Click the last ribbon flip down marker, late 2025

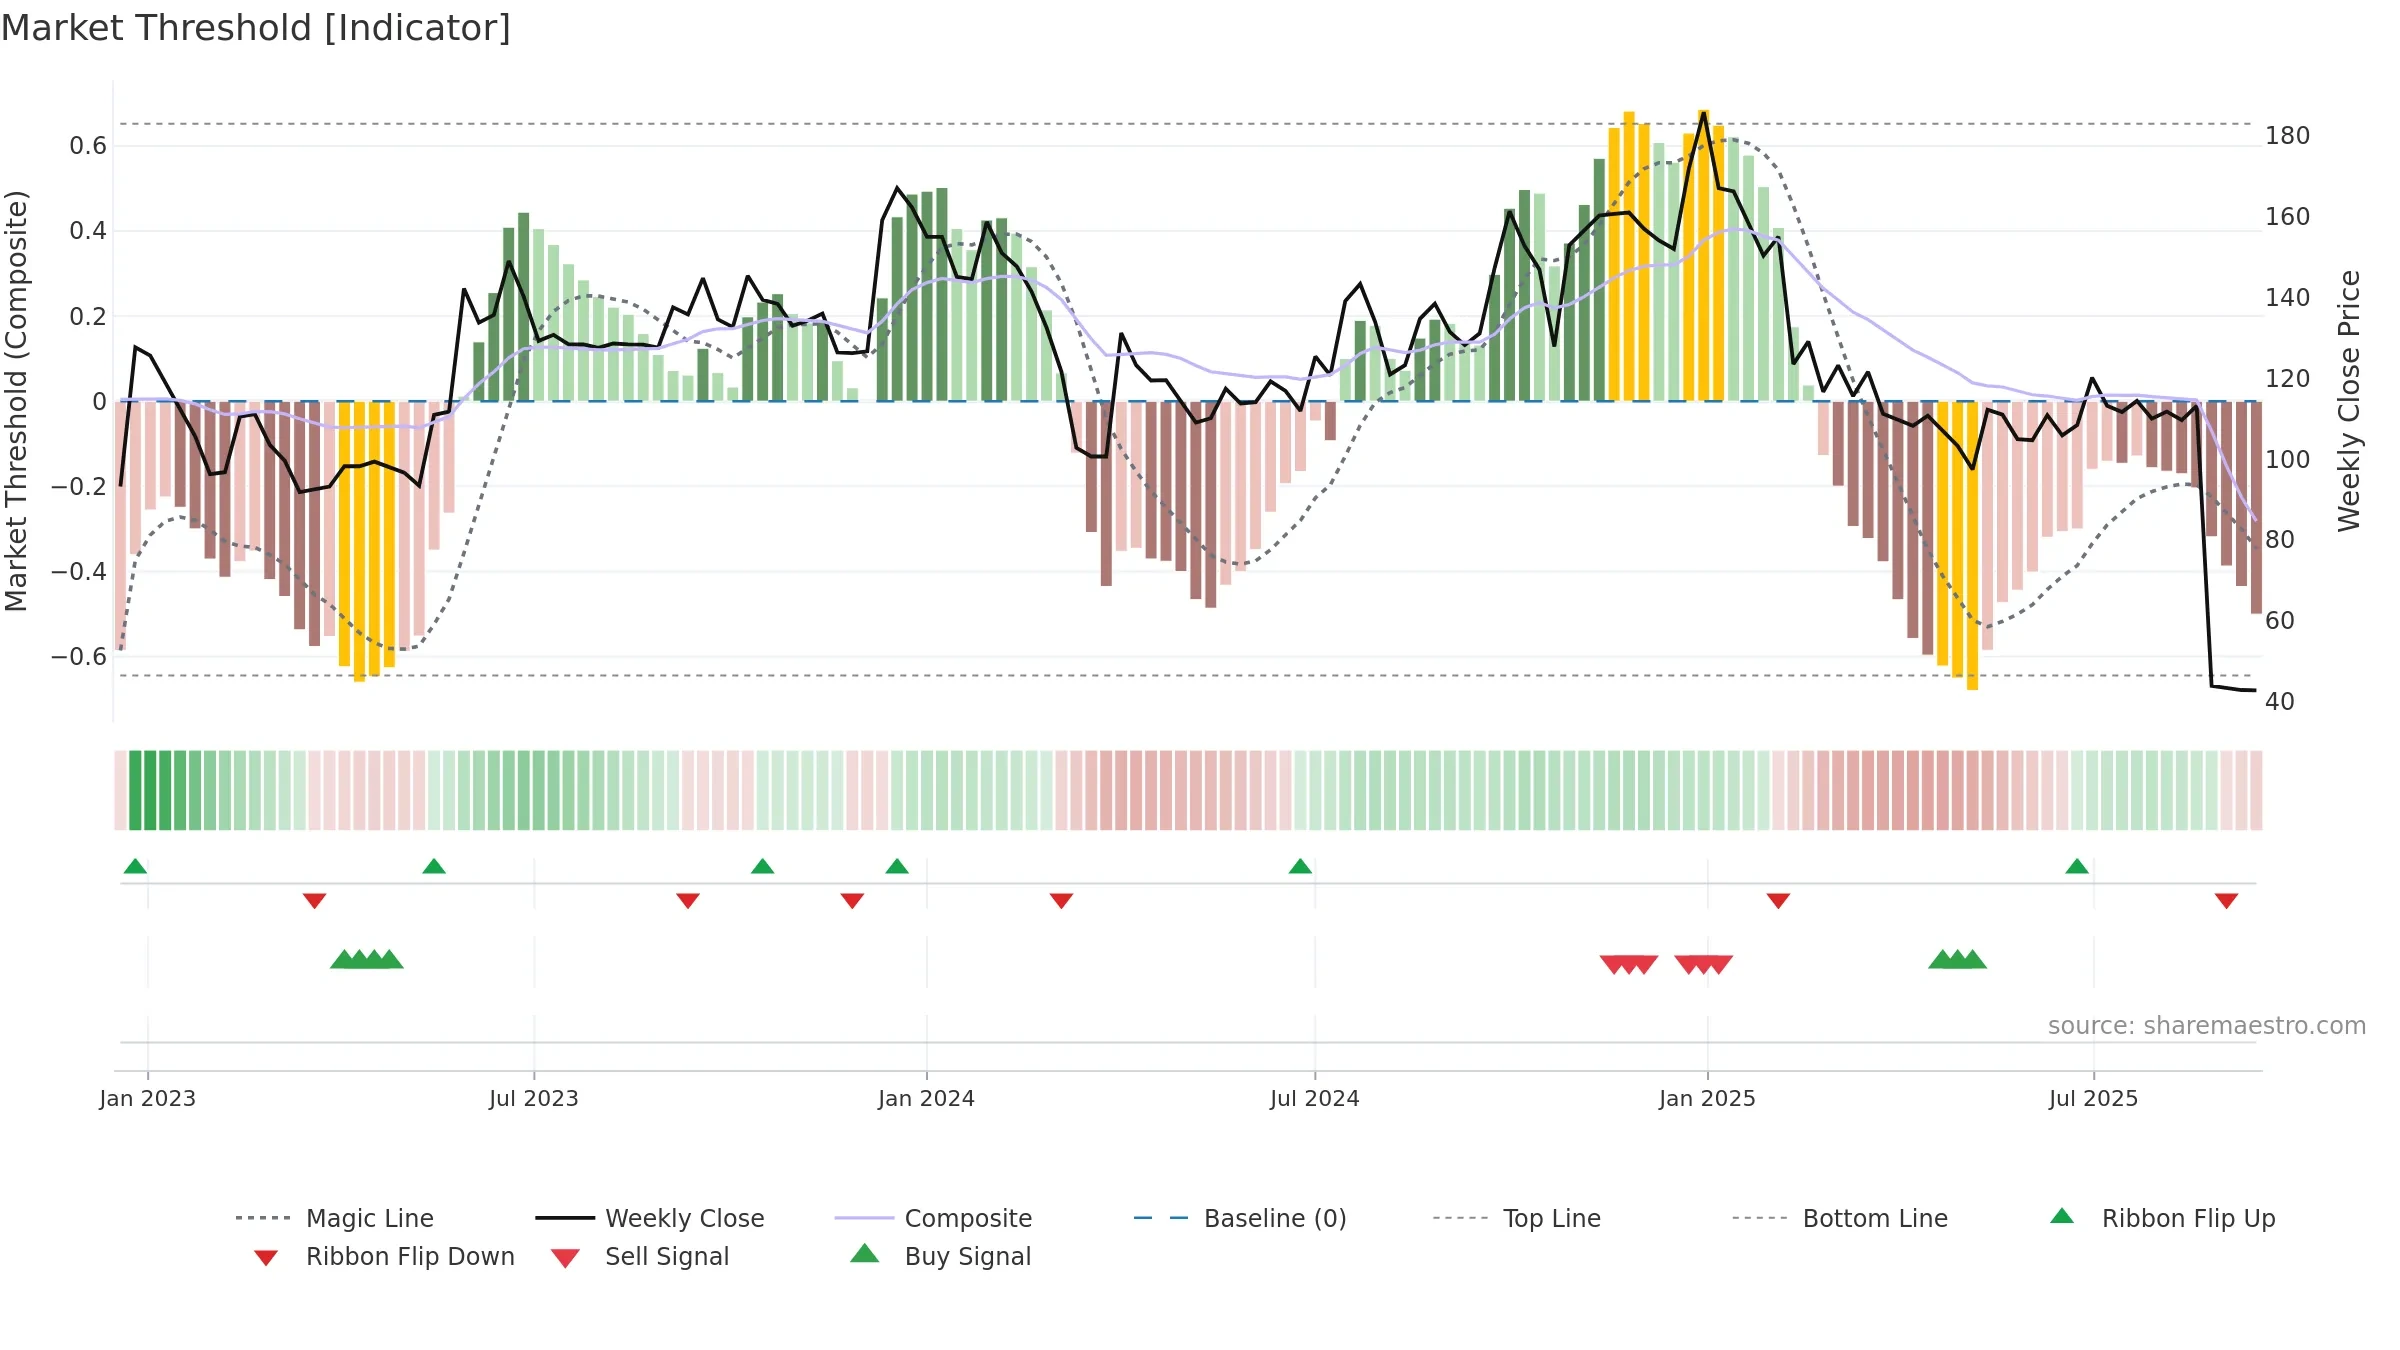[2226, 901]
